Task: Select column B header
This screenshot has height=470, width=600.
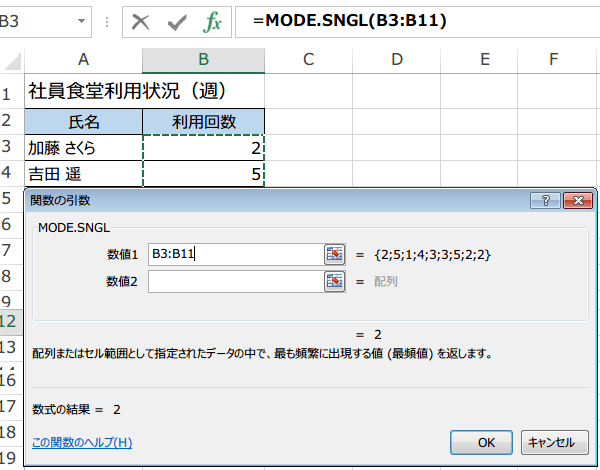Action: (x=203, y=60)
